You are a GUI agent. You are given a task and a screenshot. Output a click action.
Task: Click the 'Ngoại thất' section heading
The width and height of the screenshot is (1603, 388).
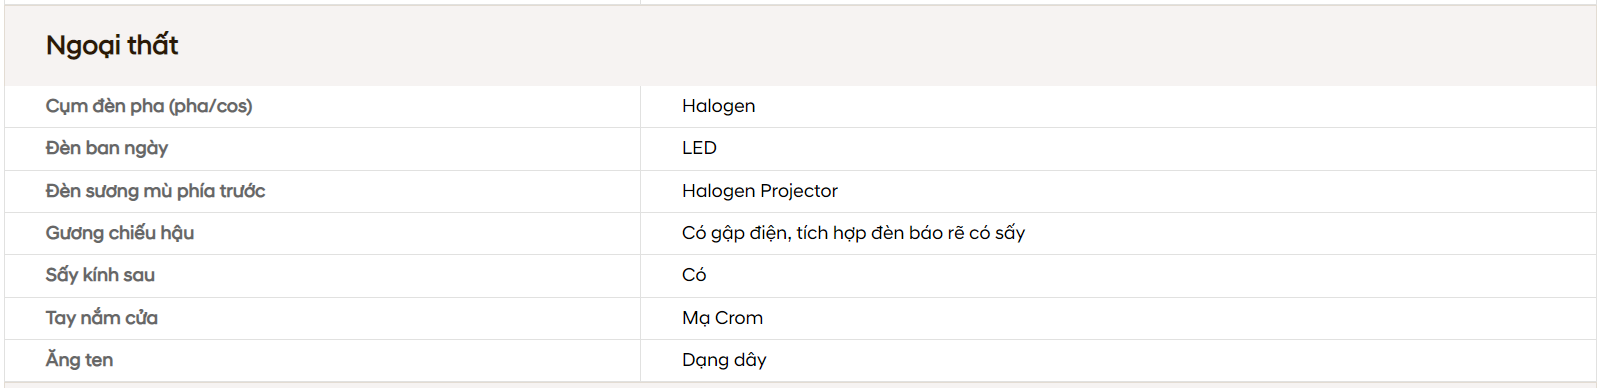112,46
